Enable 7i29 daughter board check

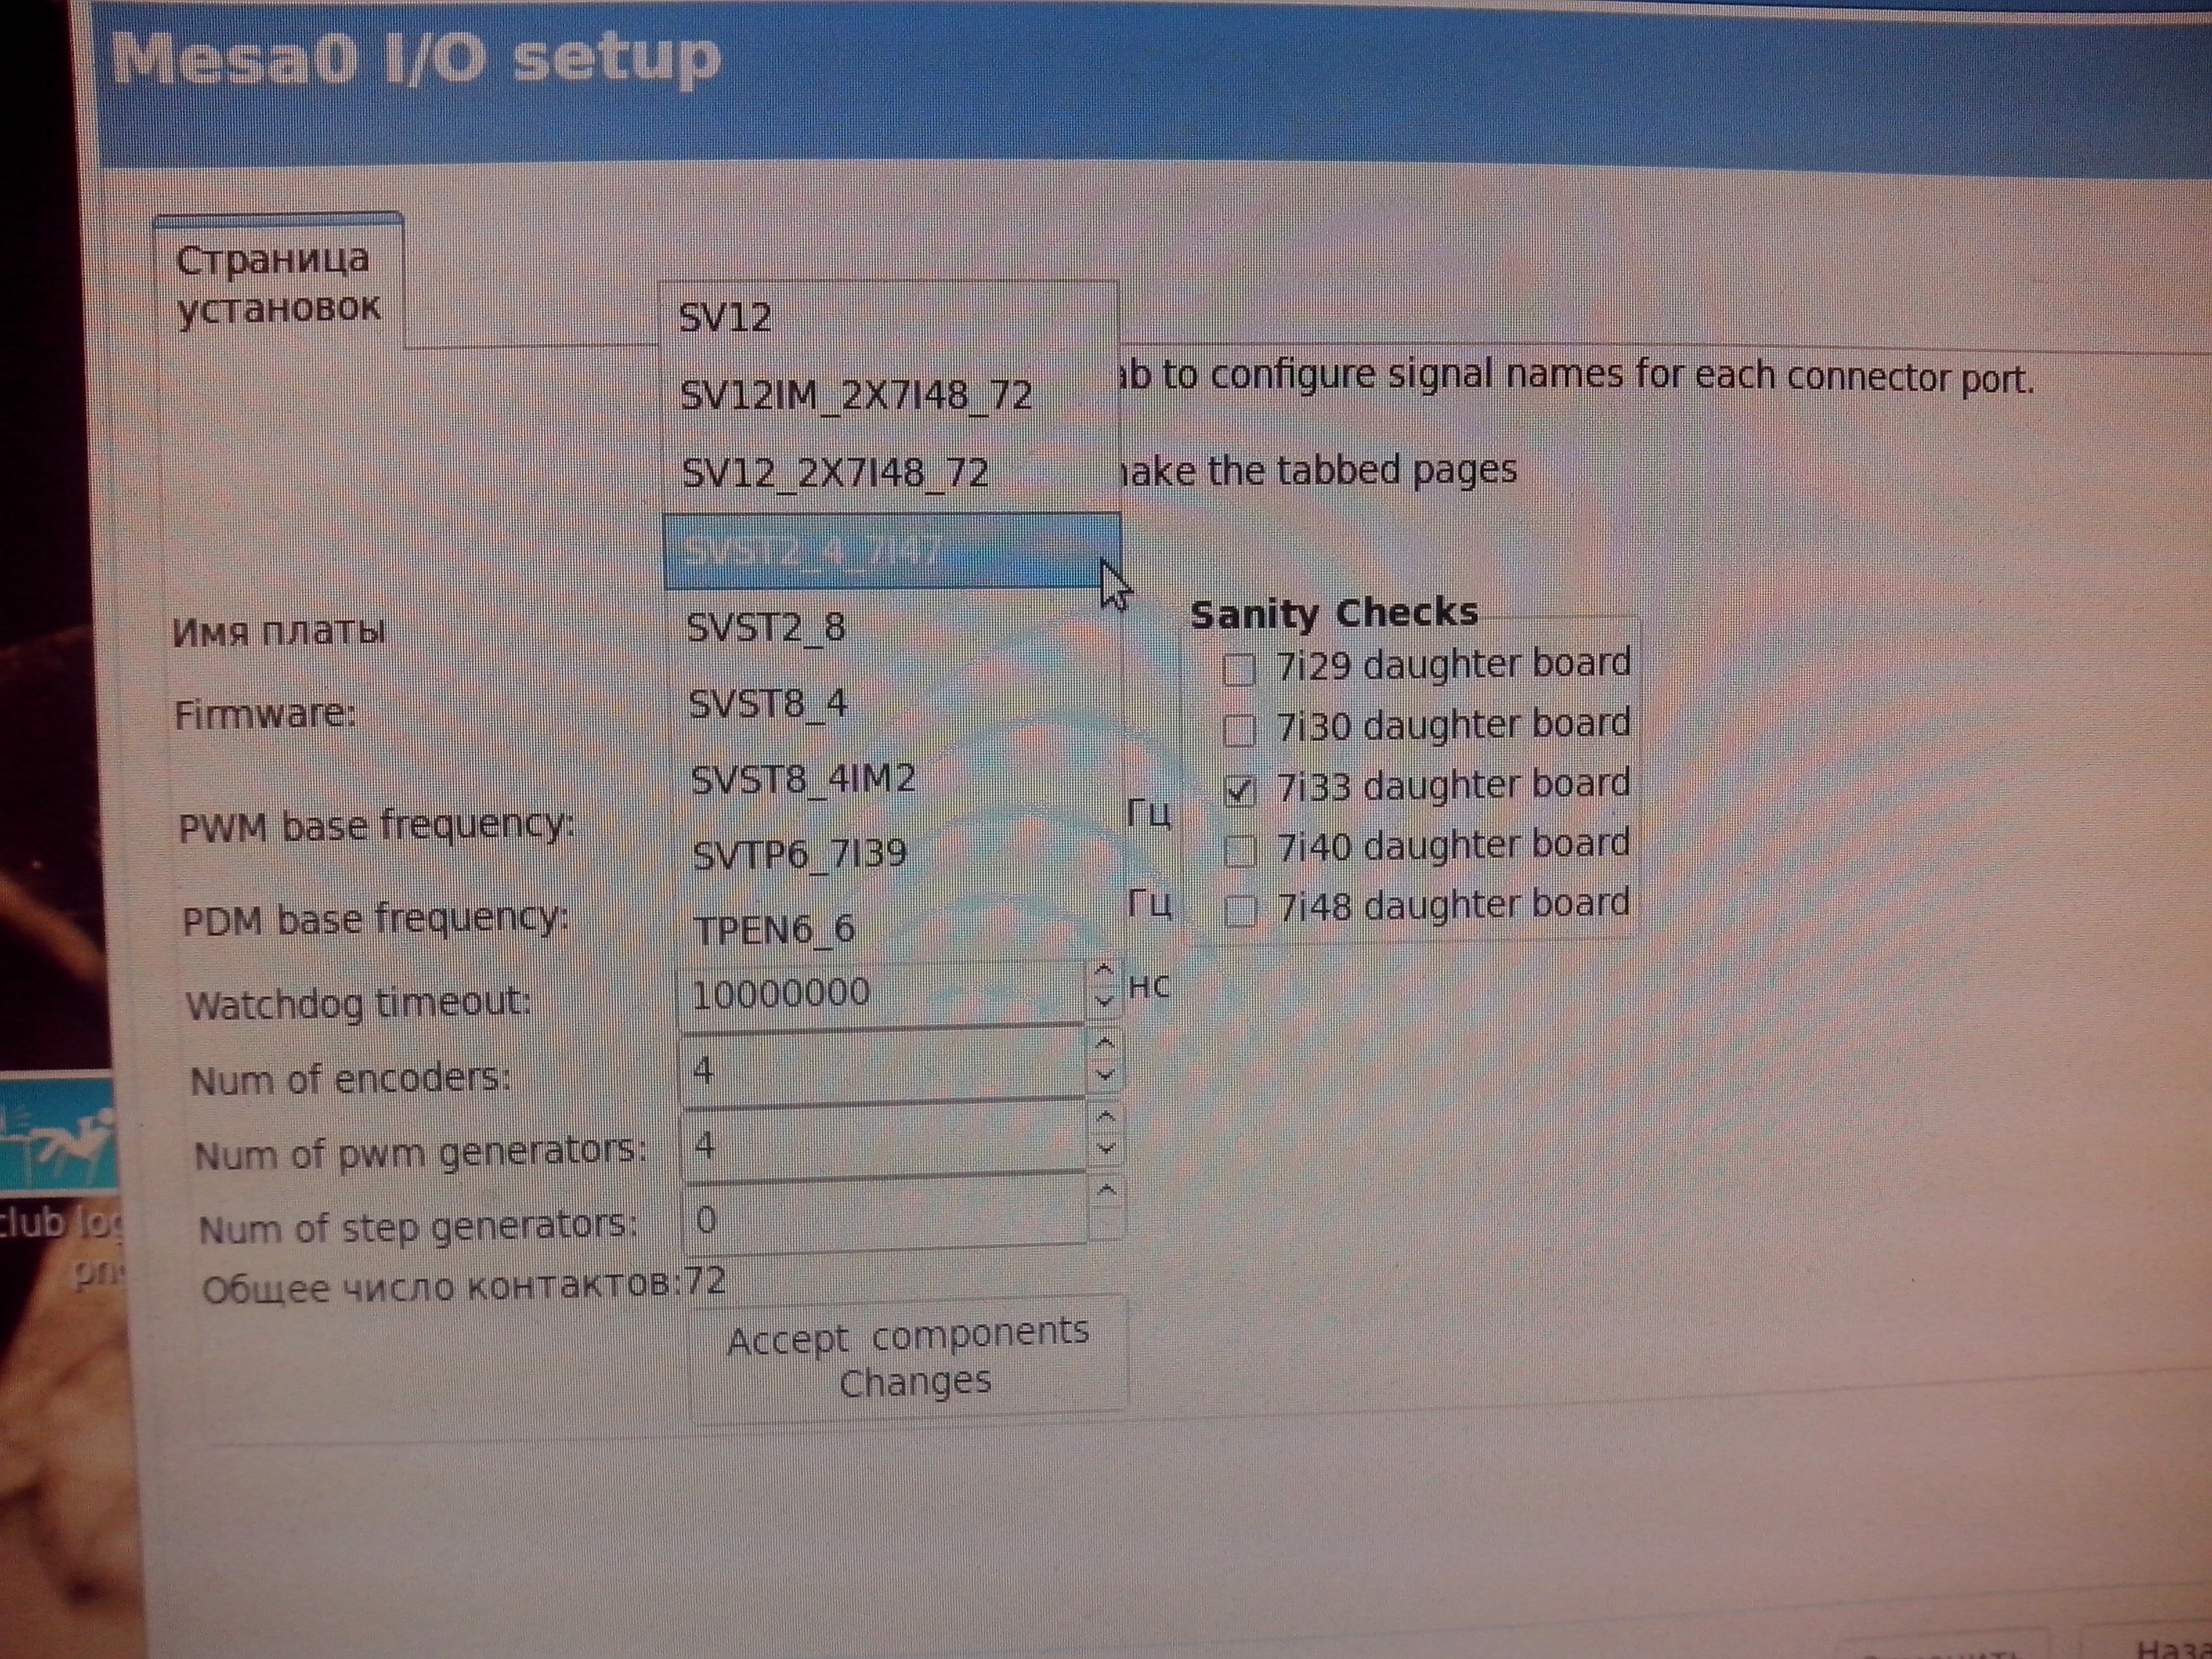[x=1239, y=669]
